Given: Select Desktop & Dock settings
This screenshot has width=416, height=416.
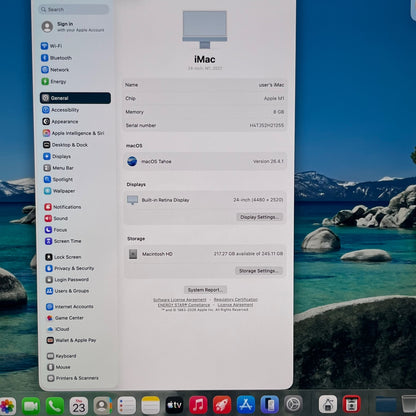Looking at the screenshot, I should click(x=65, y=145).
